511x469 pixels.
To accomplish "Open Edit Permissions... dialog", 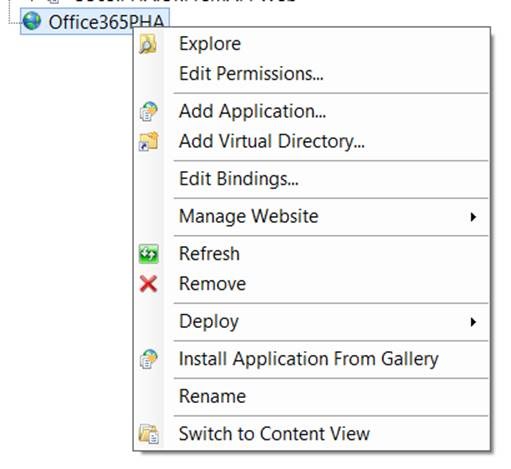I will [251, 74].
